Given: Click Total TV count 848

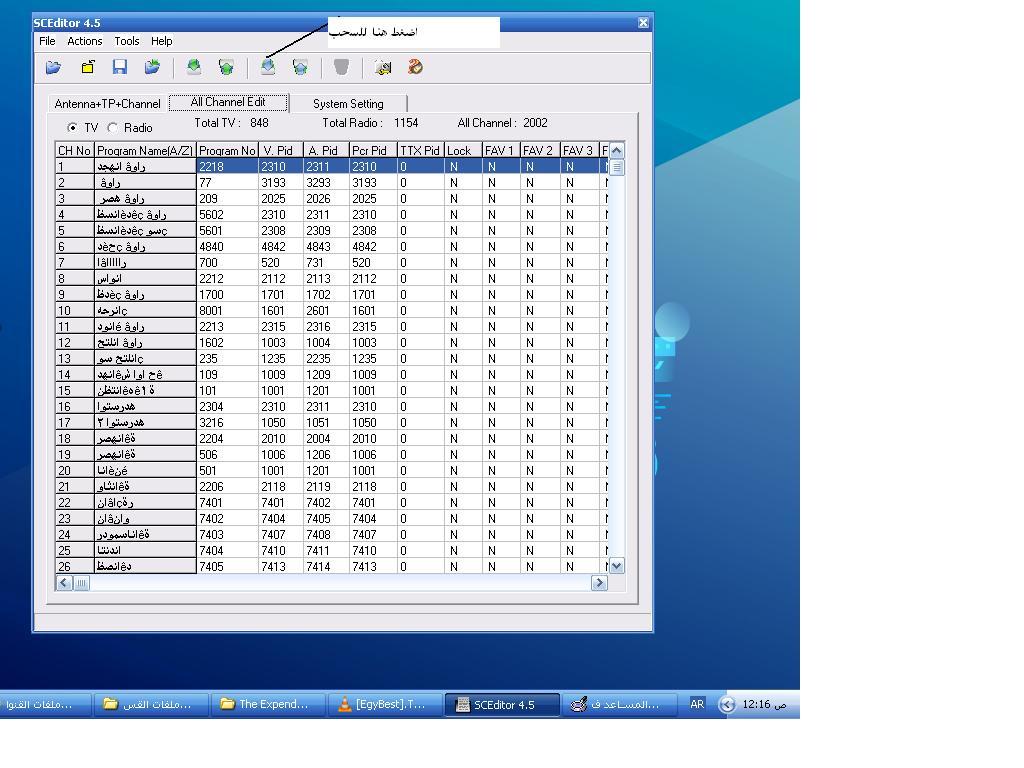Looking at the screenshot, I should coord(259,123).
